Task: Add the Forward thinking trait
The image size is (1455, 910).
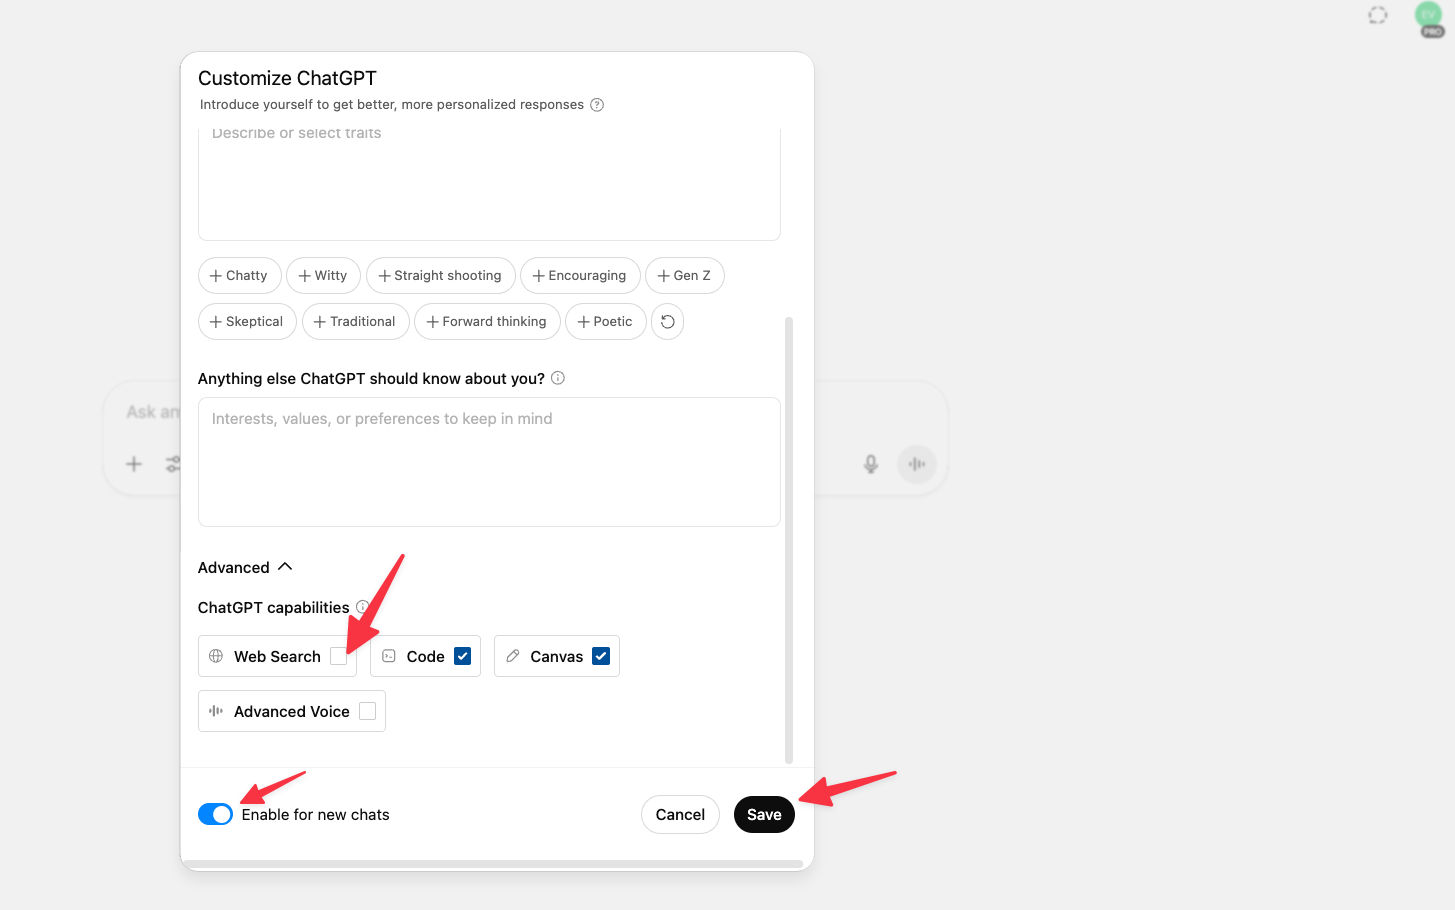Action: pos(487,322)
